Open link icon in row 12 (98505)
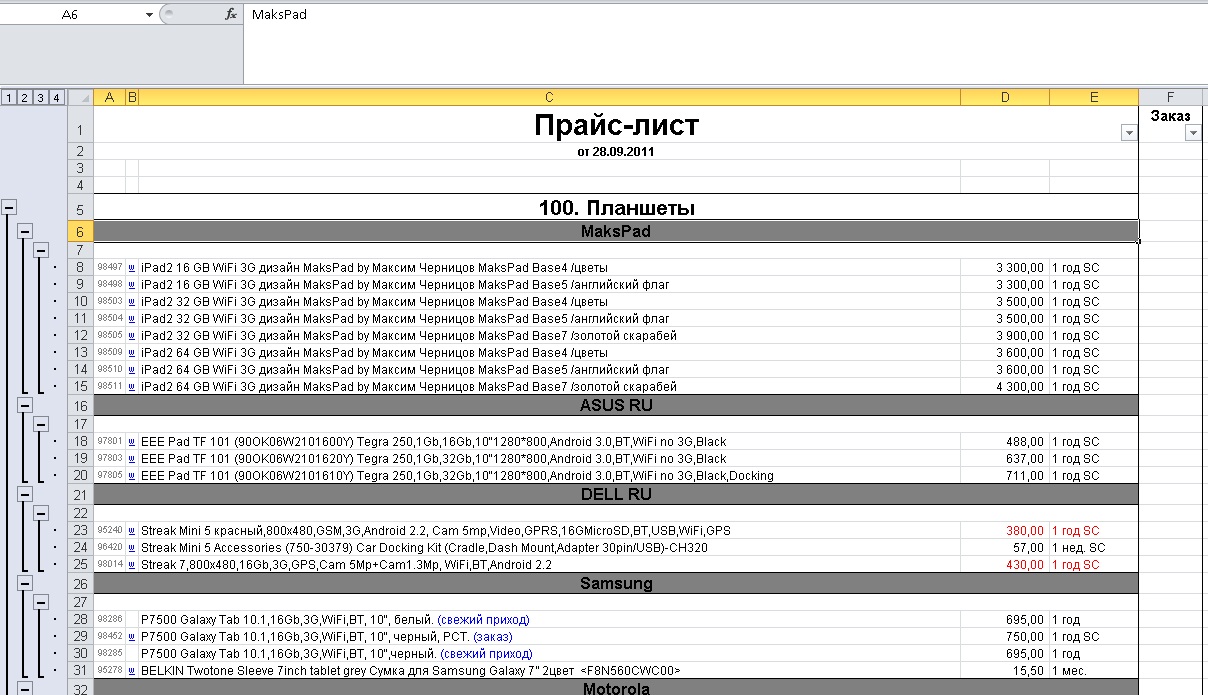 point(132,336)
